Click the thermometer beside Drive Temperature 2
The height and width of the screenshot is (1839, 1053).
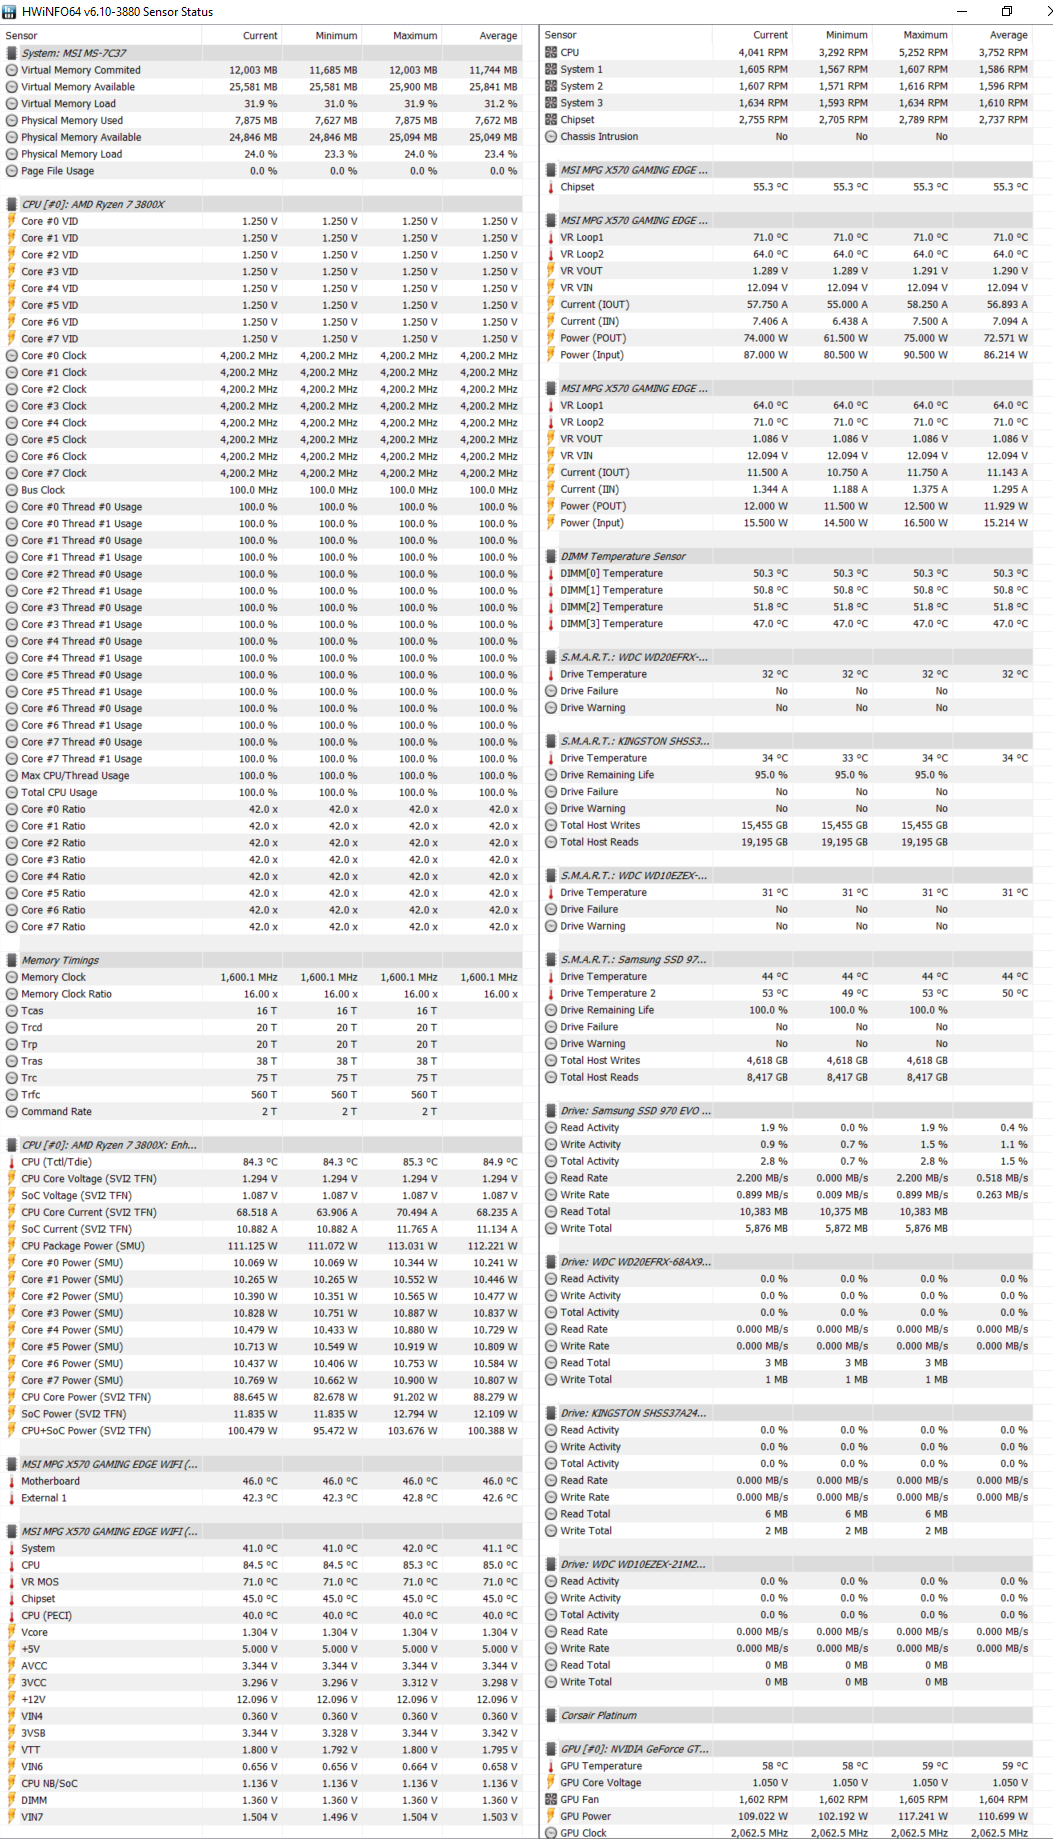(551, 993)
